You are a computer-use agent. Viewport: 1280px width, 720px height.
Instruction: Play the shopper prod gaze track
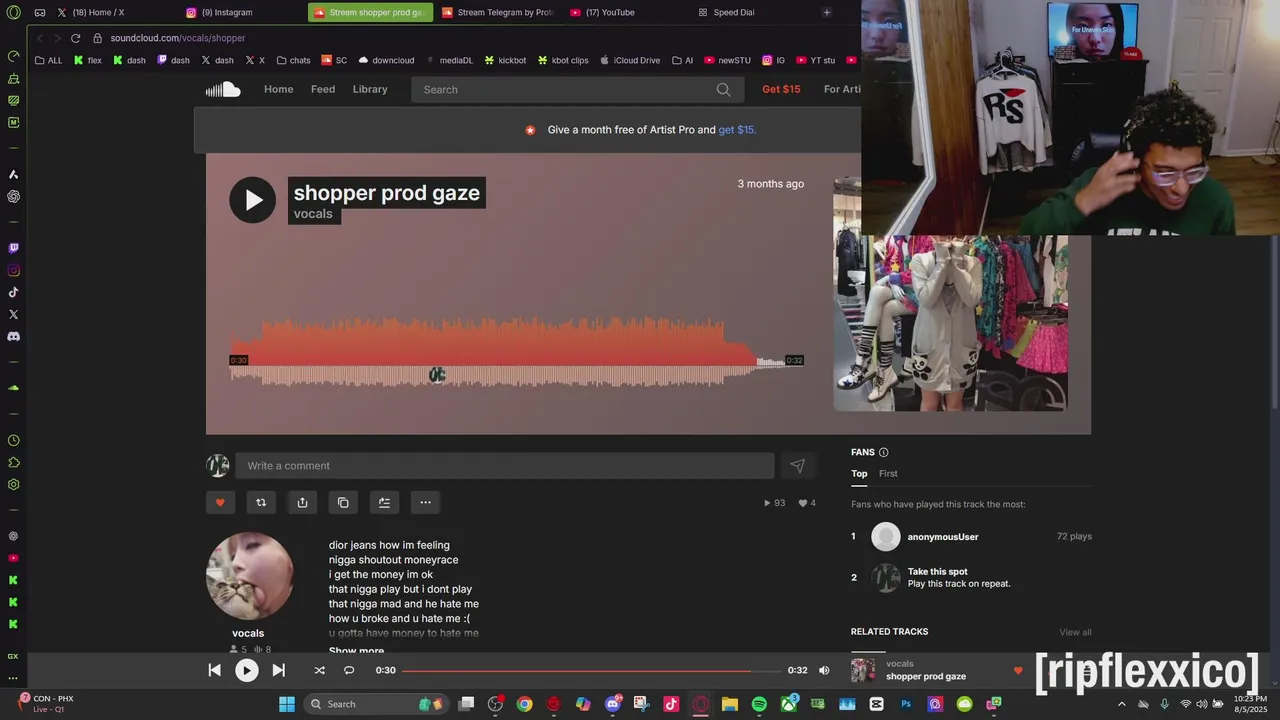pos(252,200)
